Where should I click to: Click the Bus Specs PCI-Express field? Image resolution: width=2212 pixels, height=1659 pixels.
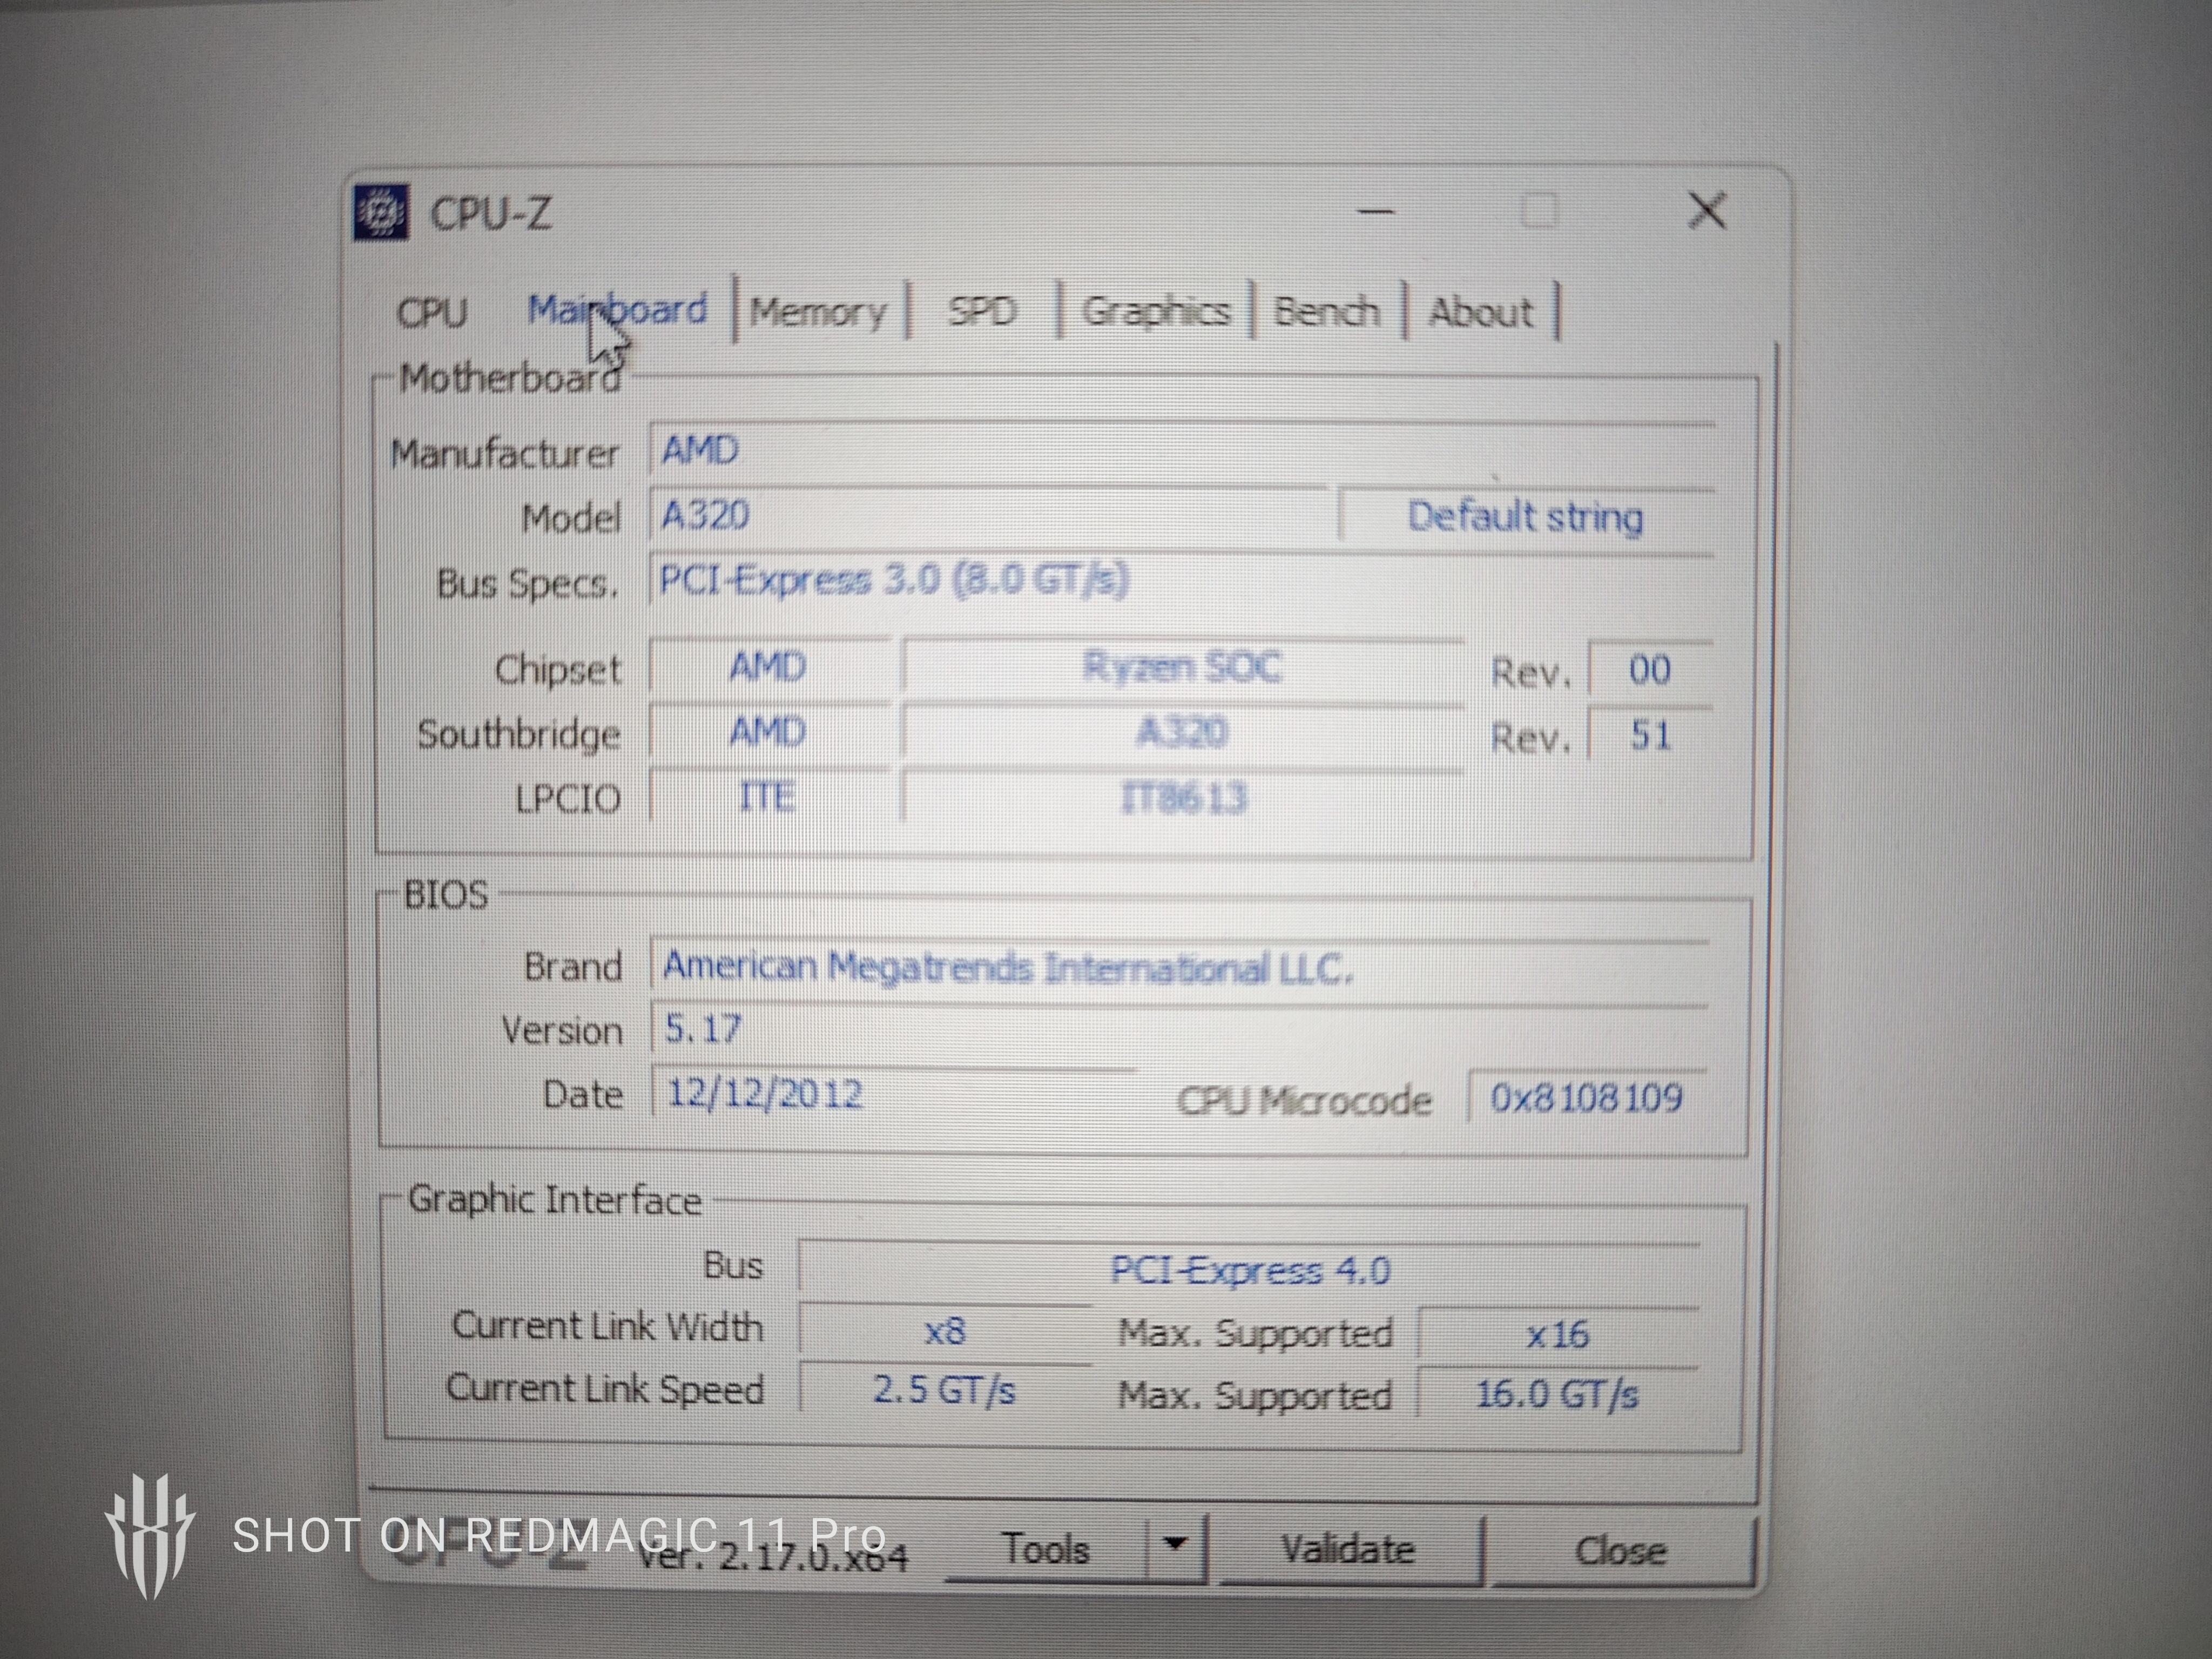point(1180,580)
